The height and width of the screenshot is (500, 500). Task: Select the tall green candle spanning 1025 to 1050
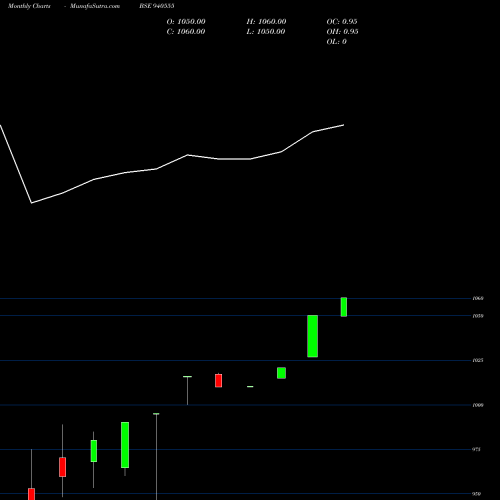point(312,336)
